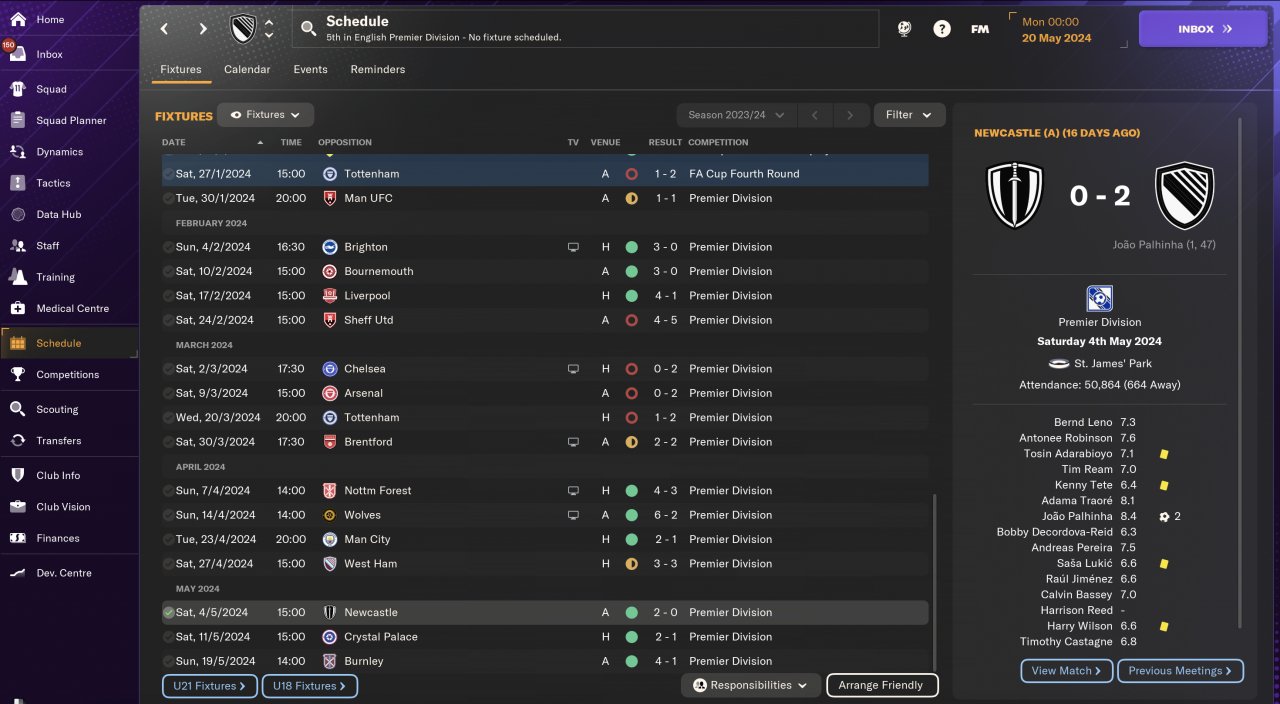The image size is (1280, 704).
Task: Sort fixtures by the Date column arrow
Action: click(x=261, y=143)
